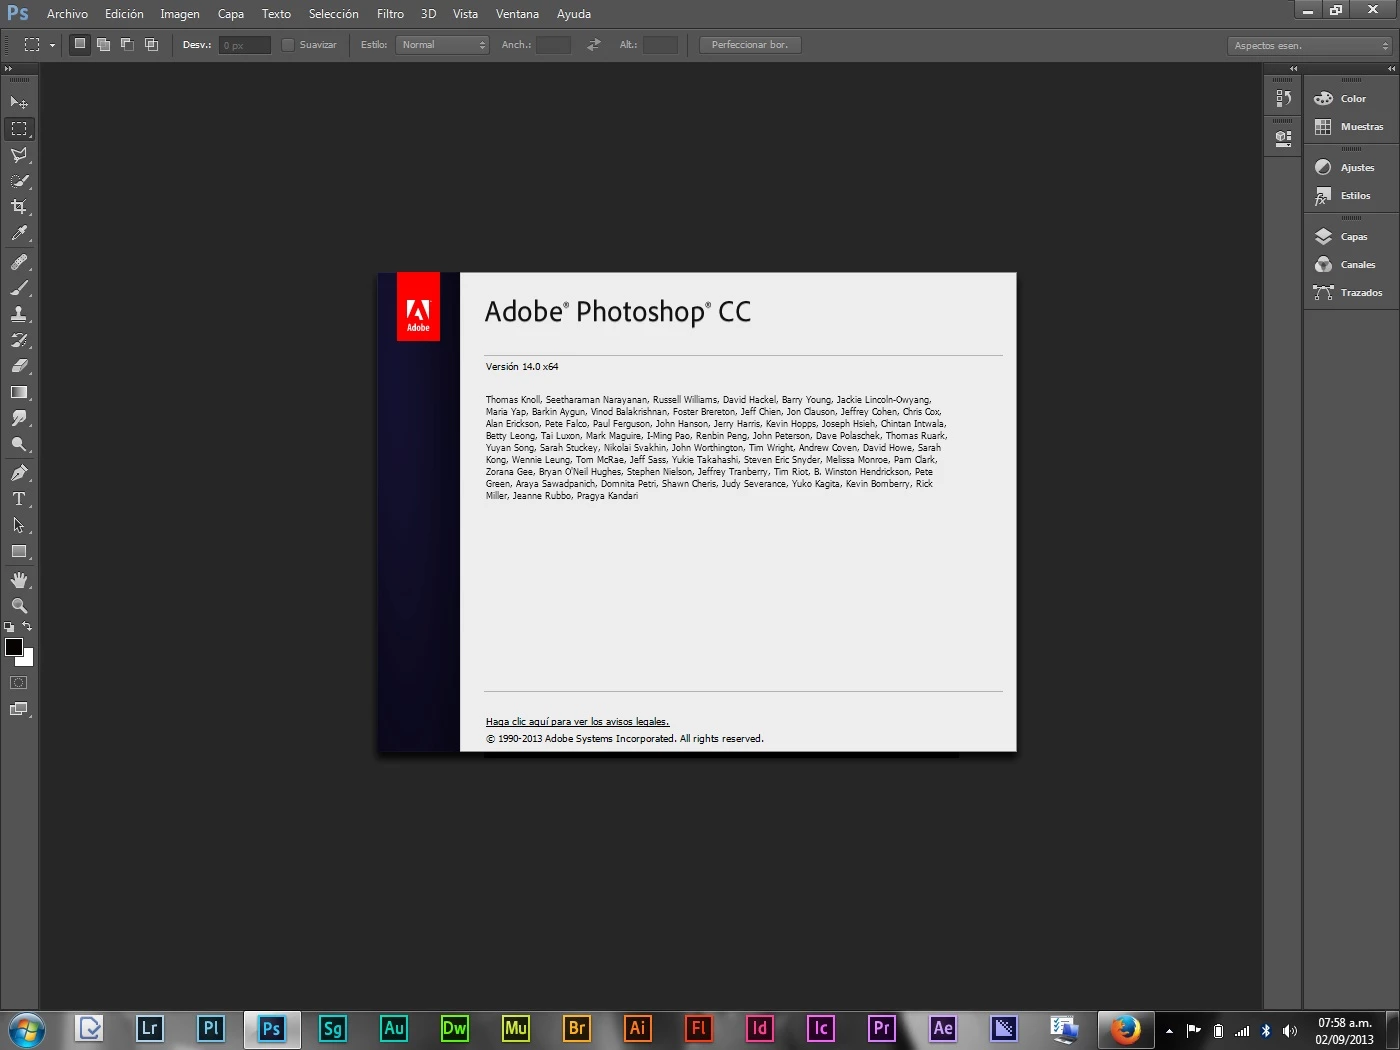Click the white background color swatch
Screen dimensions: 1400x1050
28,660
